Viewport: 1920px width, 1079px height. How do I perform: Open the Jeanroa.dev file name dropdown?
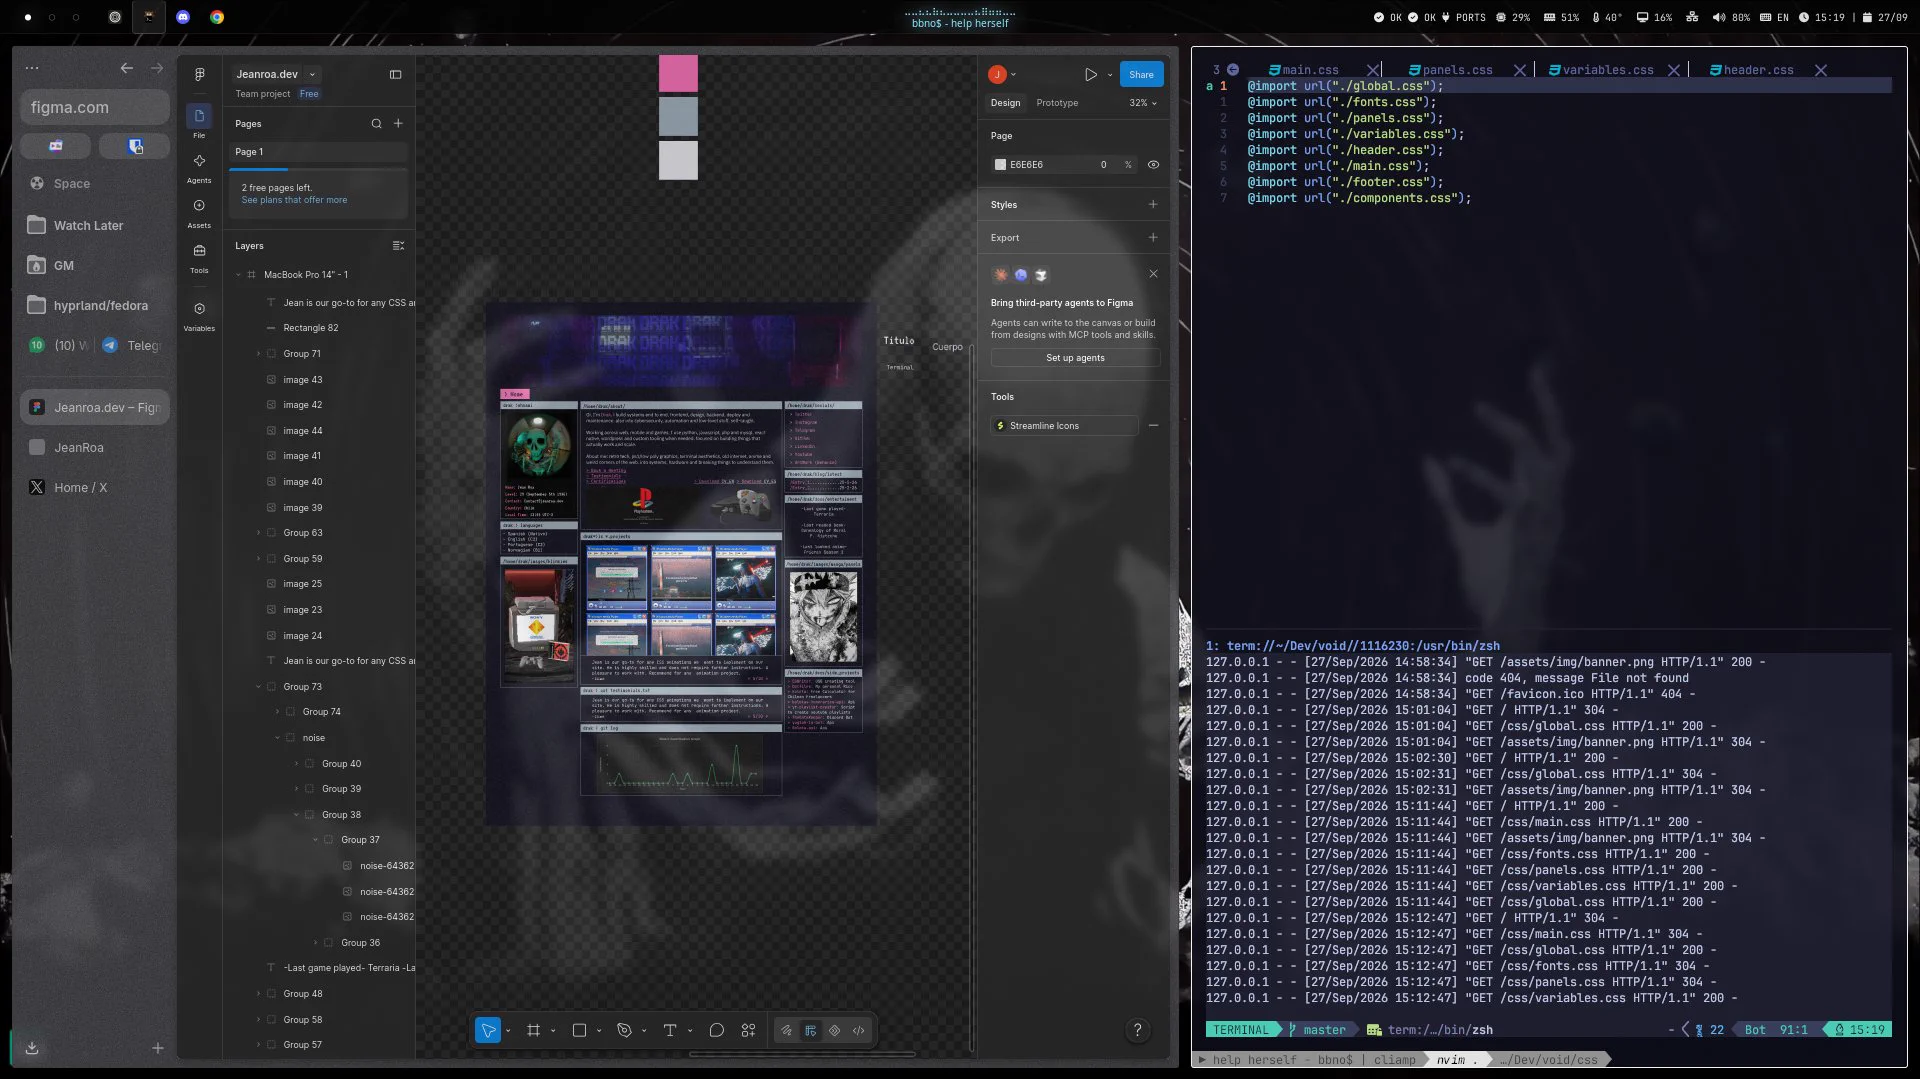(312, 74)
